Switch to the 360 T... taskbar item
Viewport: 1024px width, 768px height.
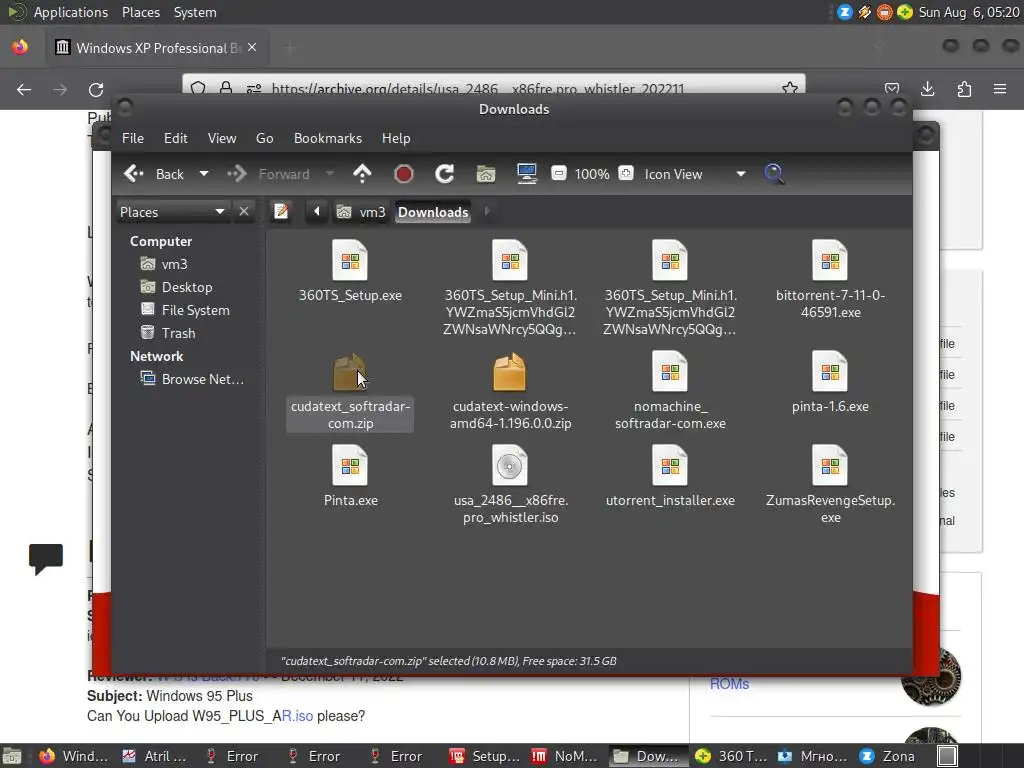coord(733,756)
